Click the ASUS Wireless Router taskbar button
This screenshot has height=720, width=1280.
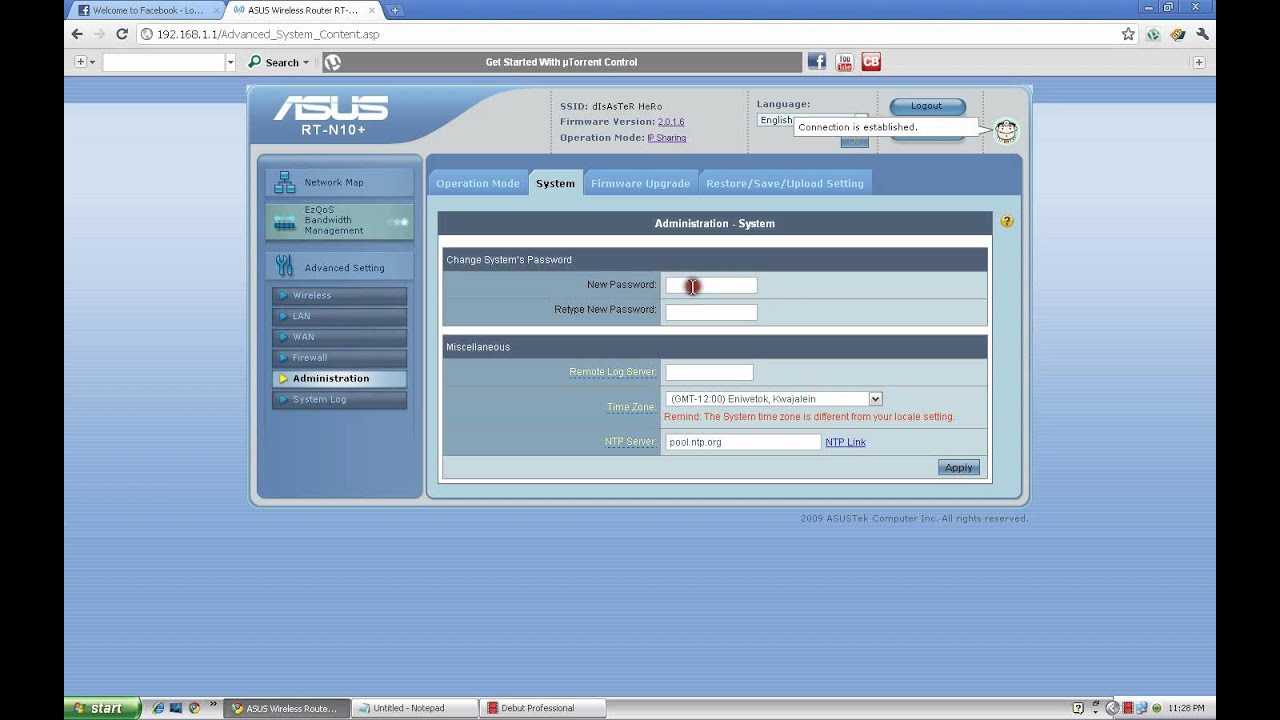coord(287,708)
